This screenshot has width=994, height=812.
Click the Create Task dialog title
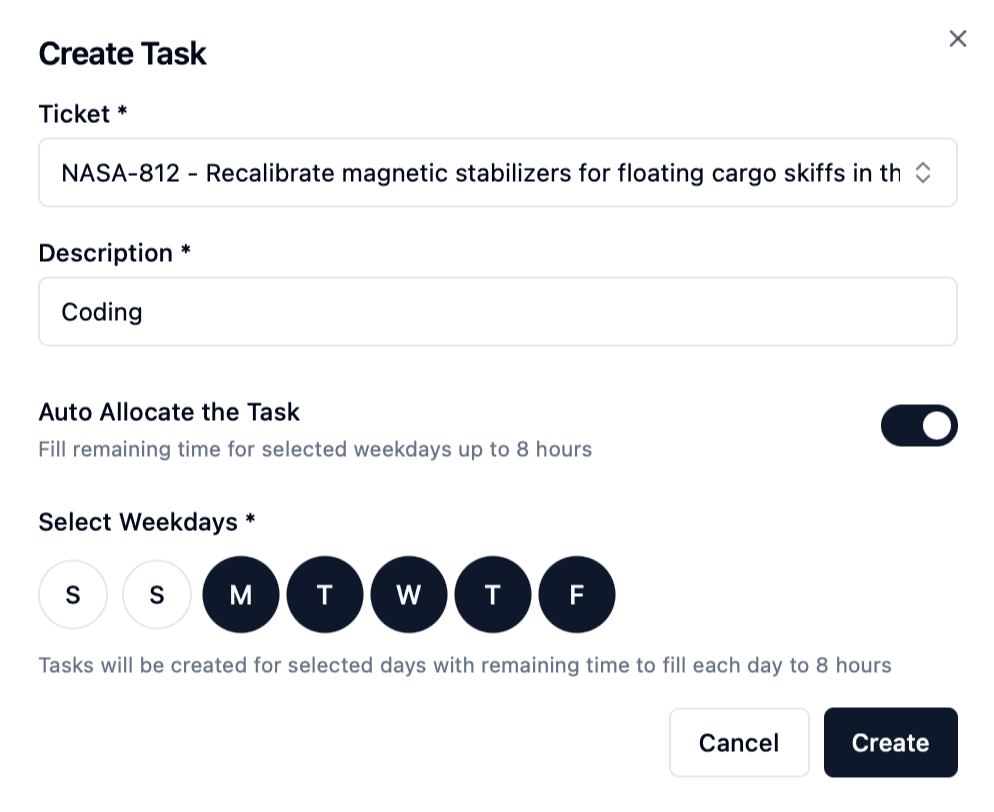click(x=122, y=53)
